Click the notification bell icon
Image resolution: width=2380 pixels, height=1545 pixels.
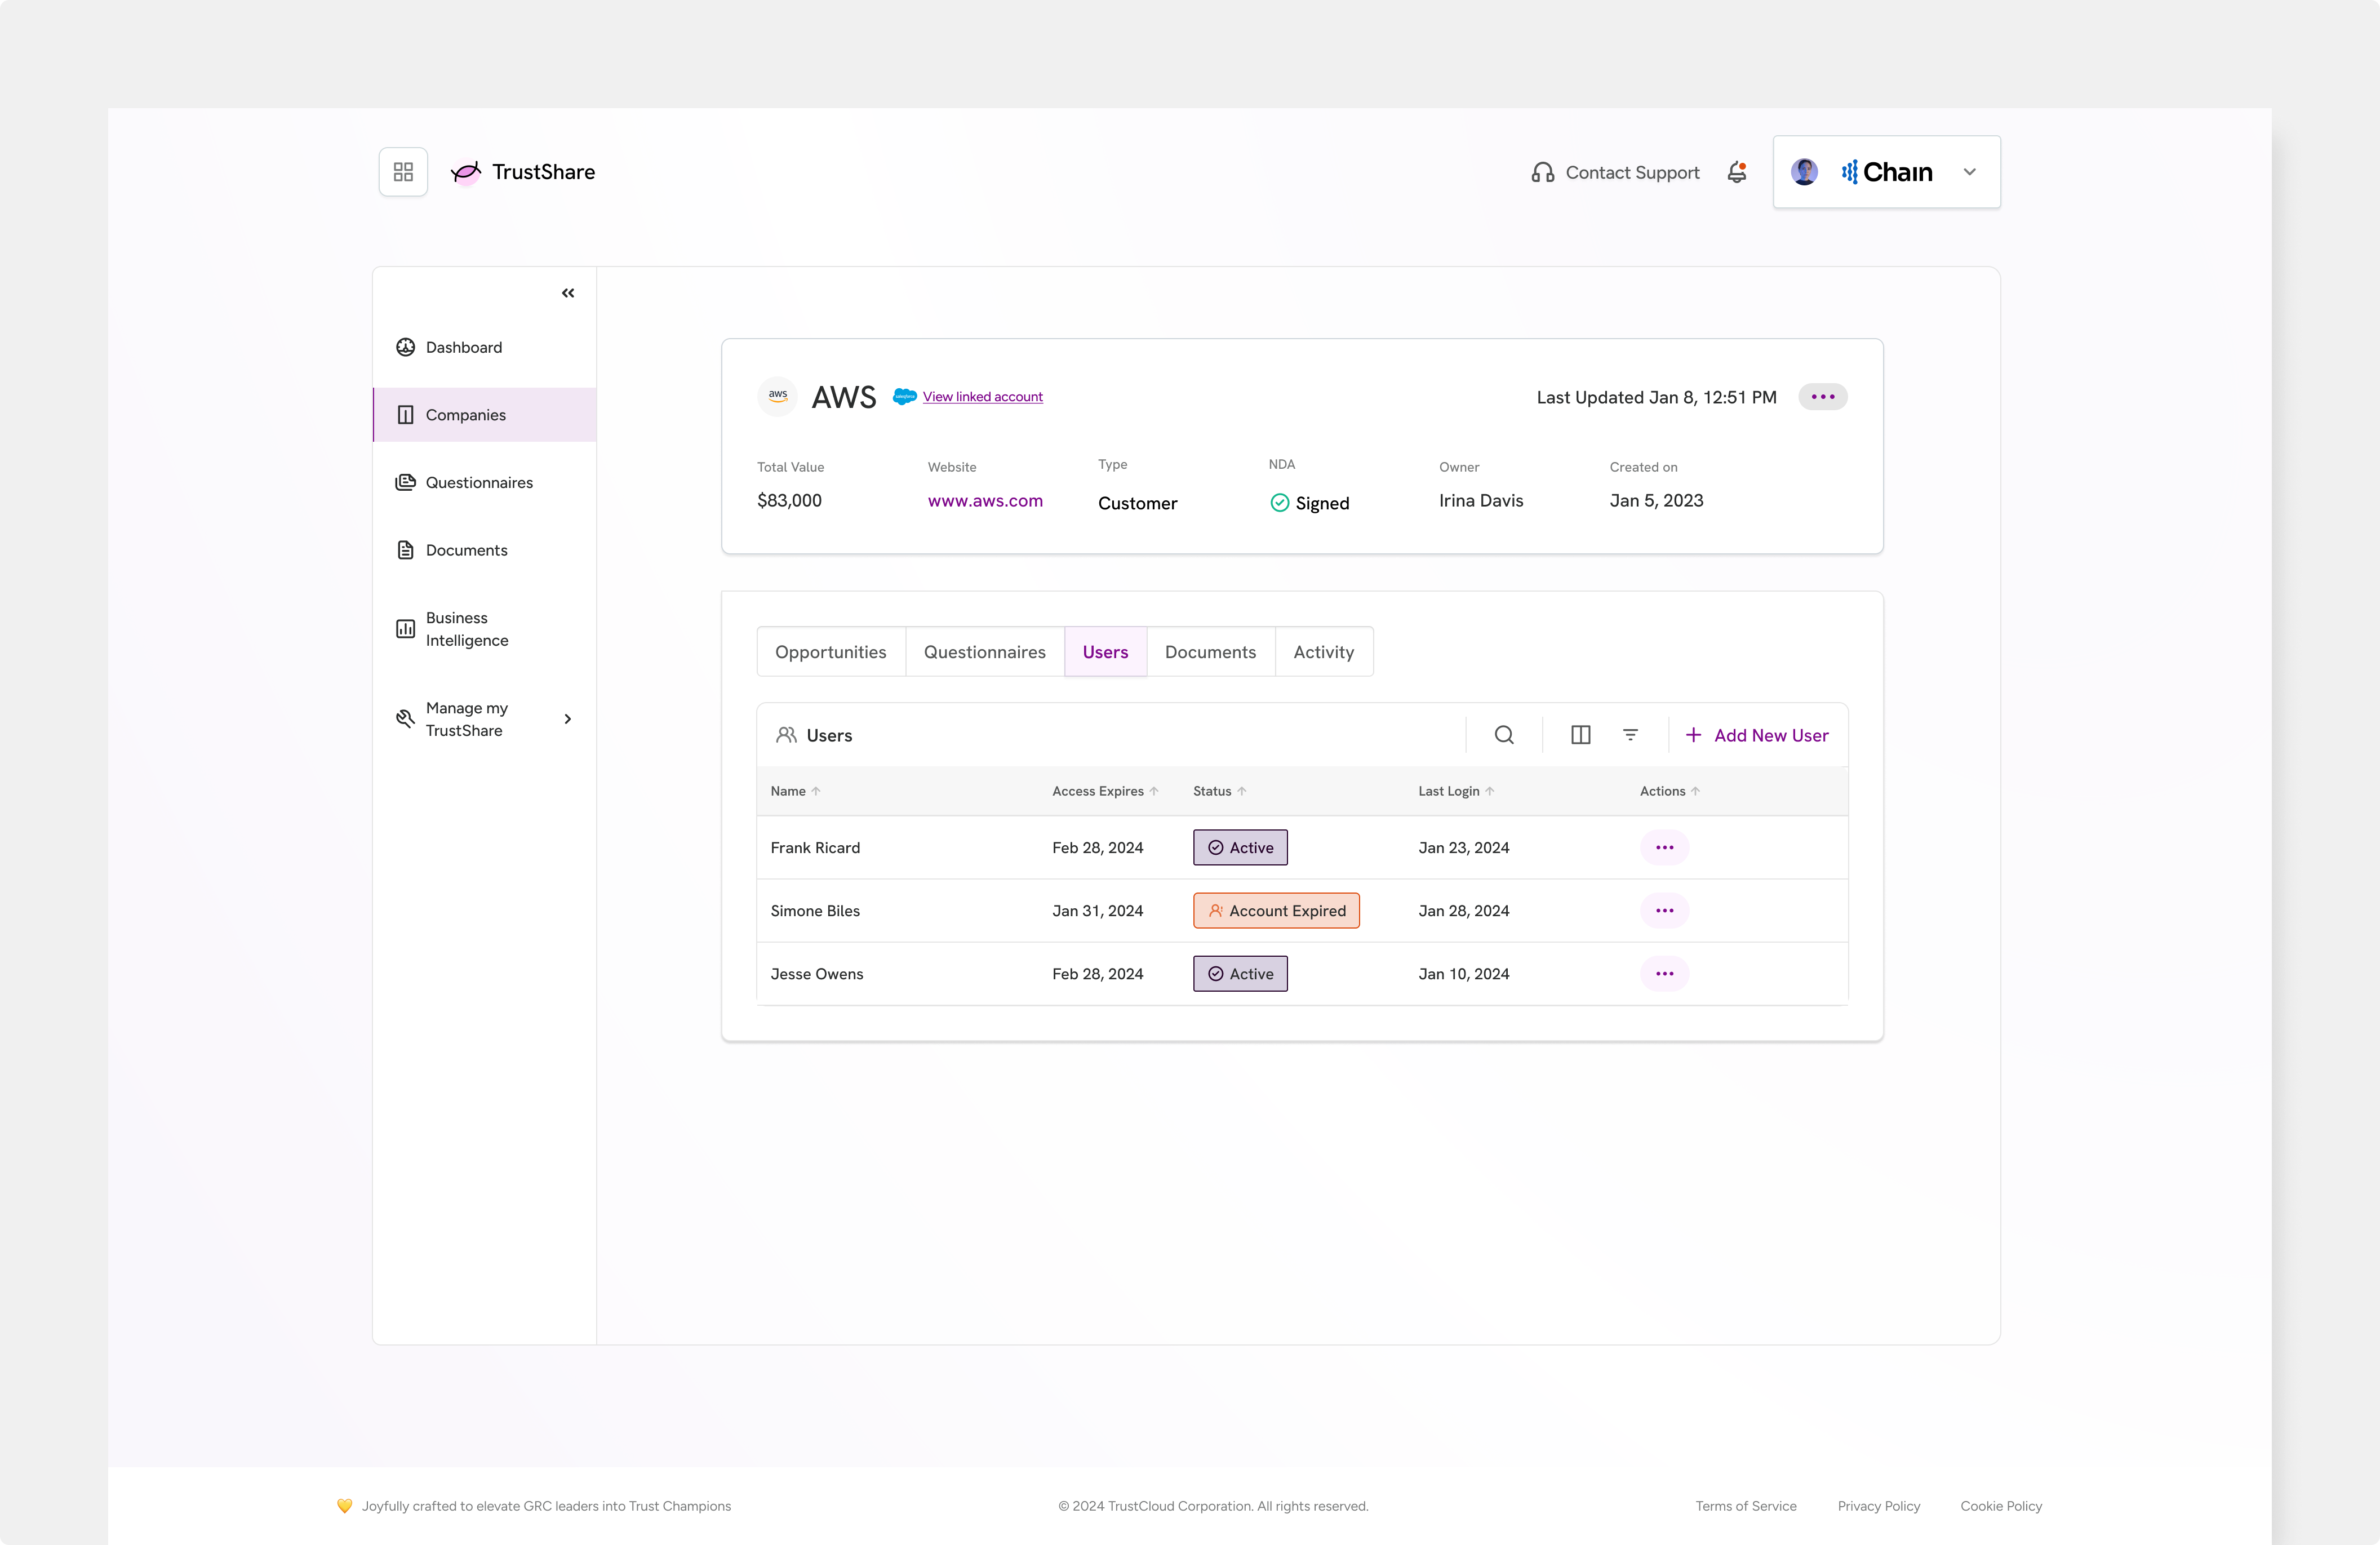click(x=1737, y=172)
